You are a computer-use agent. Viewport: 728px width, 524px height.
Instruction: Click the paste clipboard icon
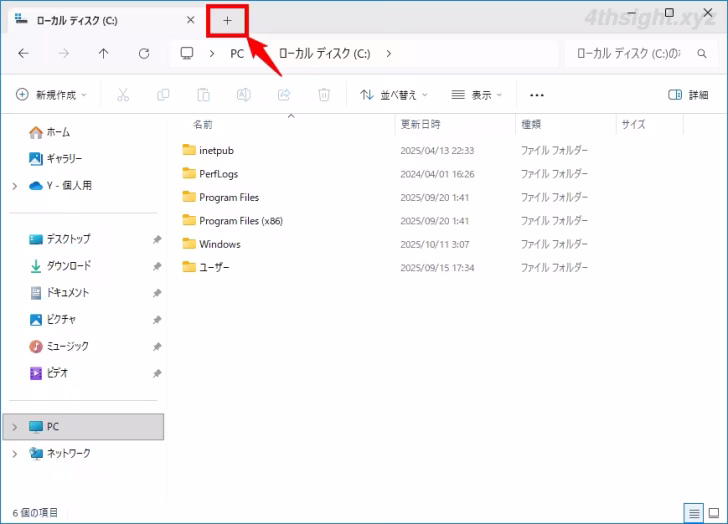203,95
